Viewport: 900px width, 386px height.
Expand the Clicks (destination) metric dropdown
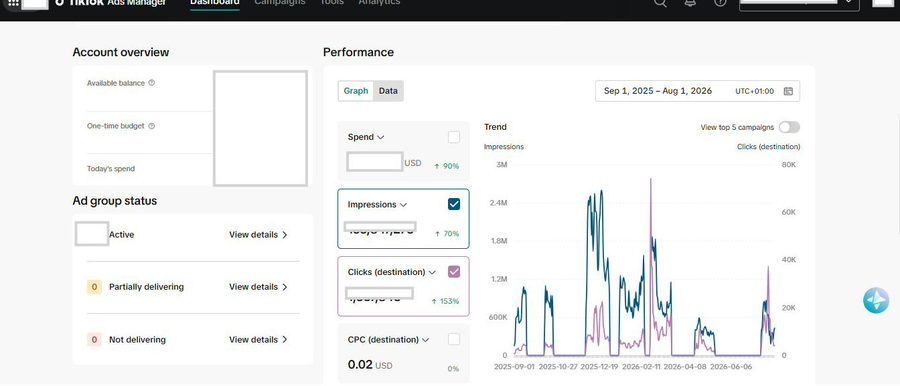[432, 272]
